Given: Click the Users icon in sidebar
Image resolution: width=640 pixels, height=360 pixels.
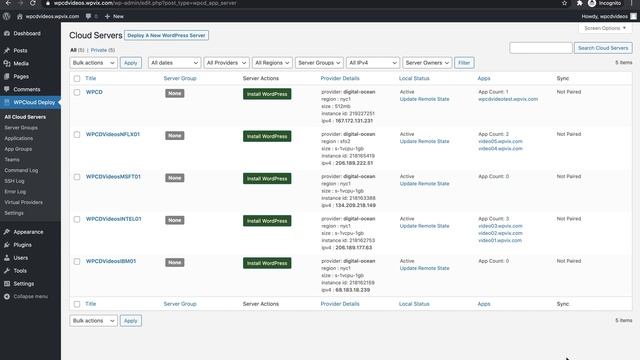Looking at the screenshot, I should pyautogui.click(x=7, y=258).
